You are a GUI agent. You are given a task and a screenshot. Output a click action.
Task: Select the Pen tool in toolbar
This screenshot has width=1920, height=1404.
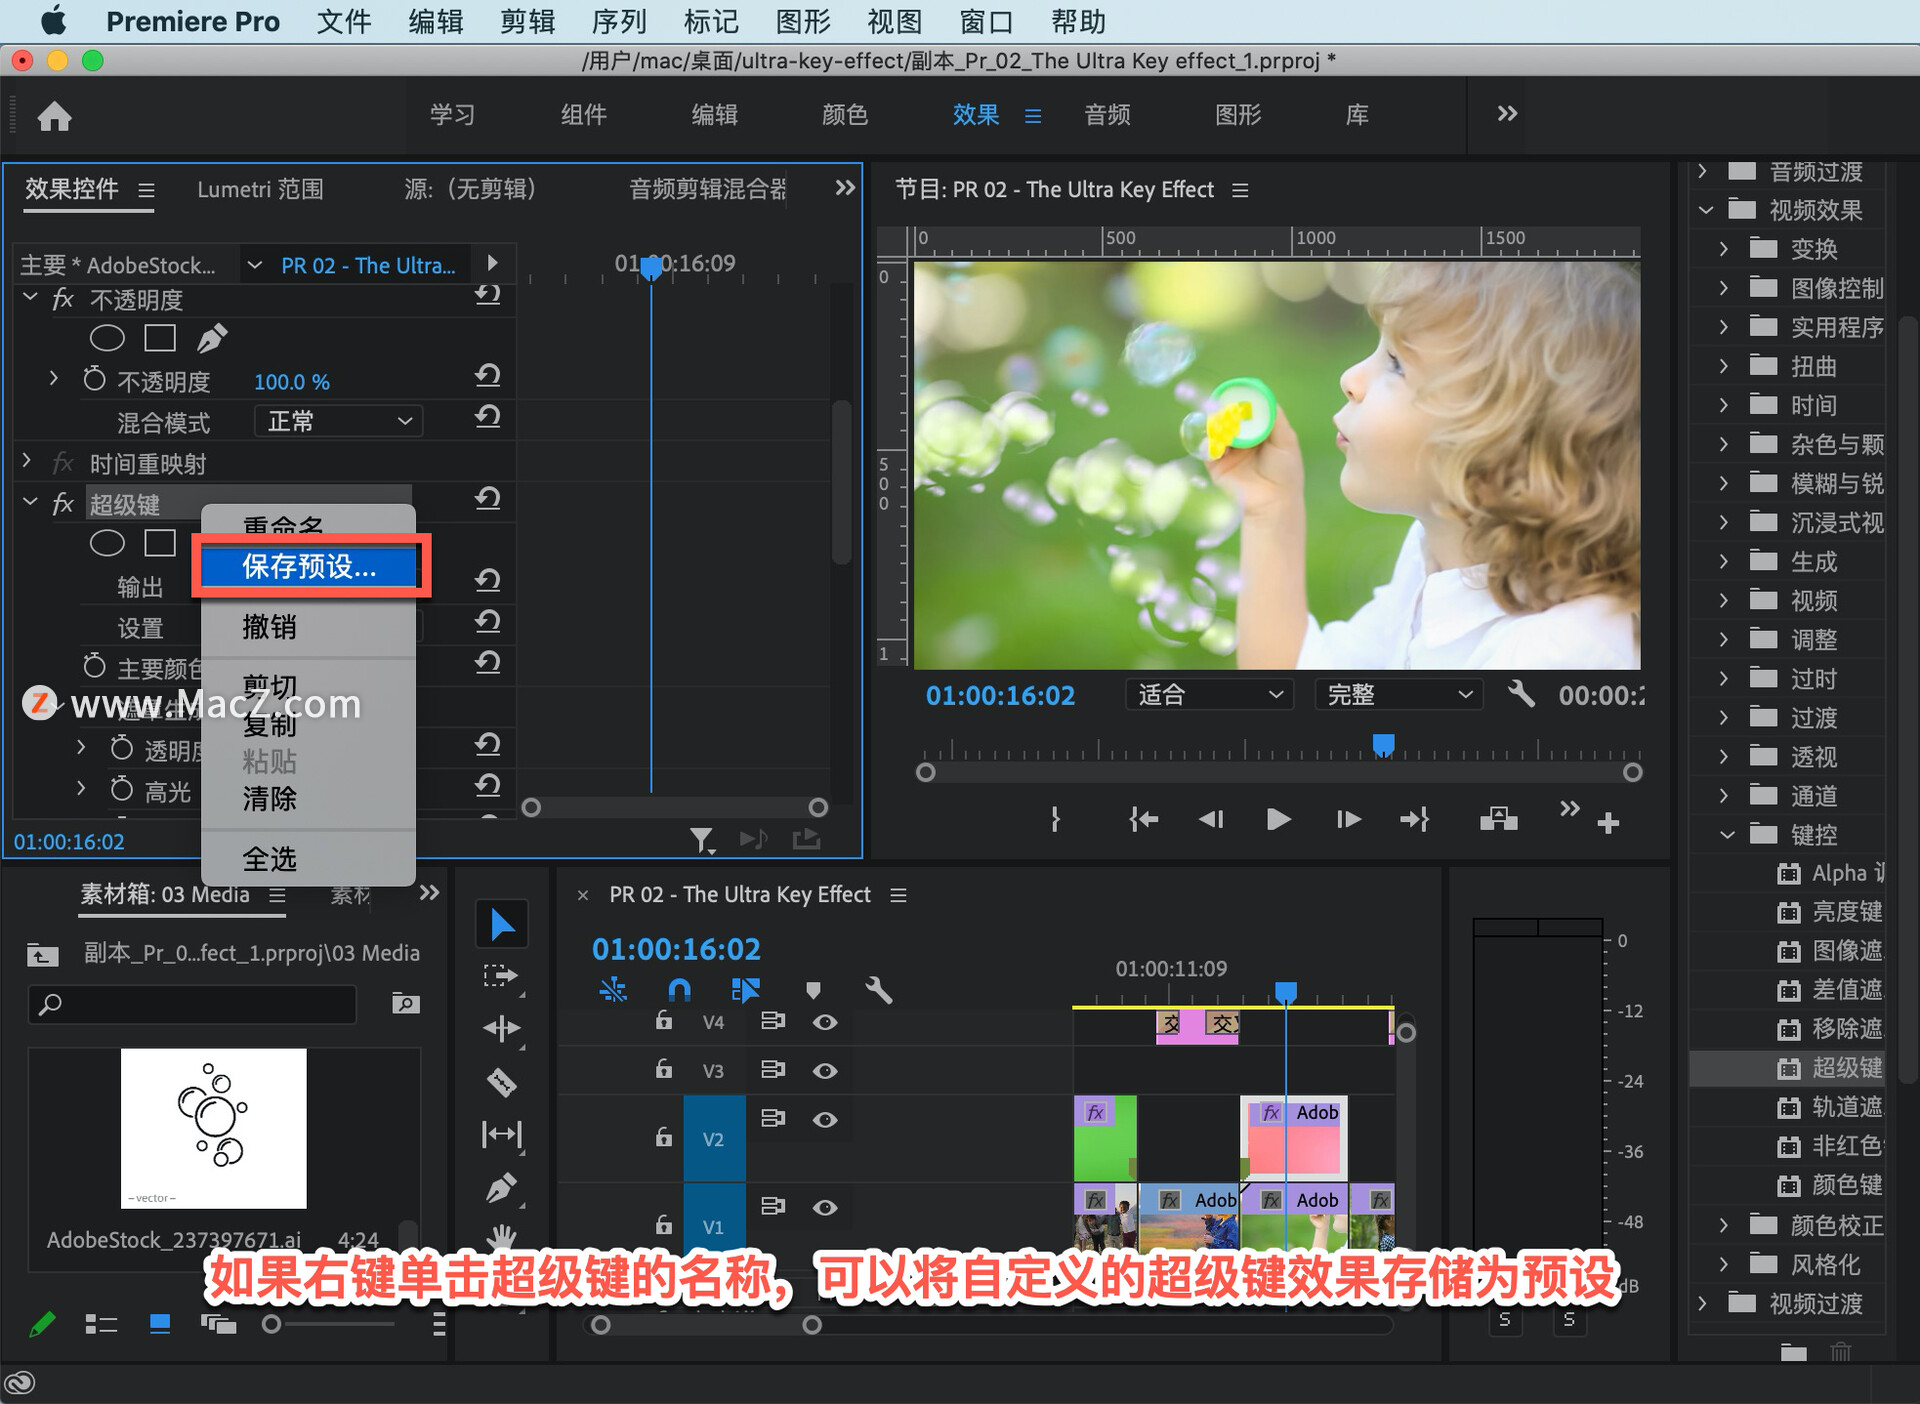pyautogui.click(x=501, y=1188)
